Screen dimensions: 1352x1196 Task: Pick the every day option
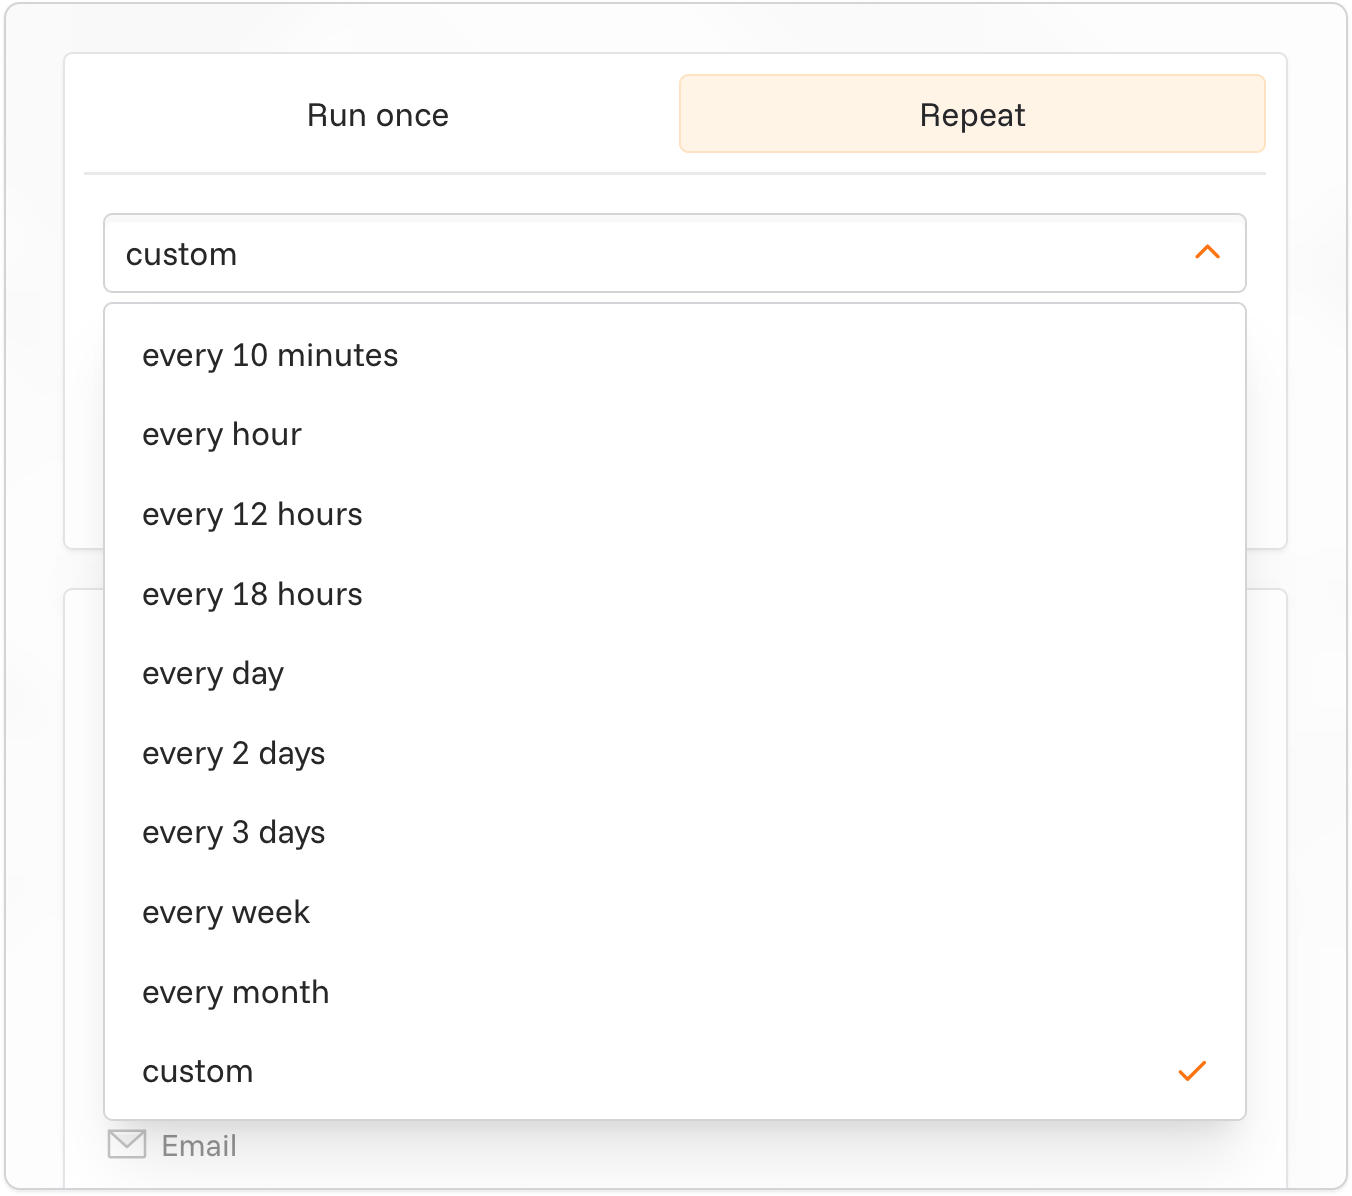pyautogui.click(x=675, y=674)
